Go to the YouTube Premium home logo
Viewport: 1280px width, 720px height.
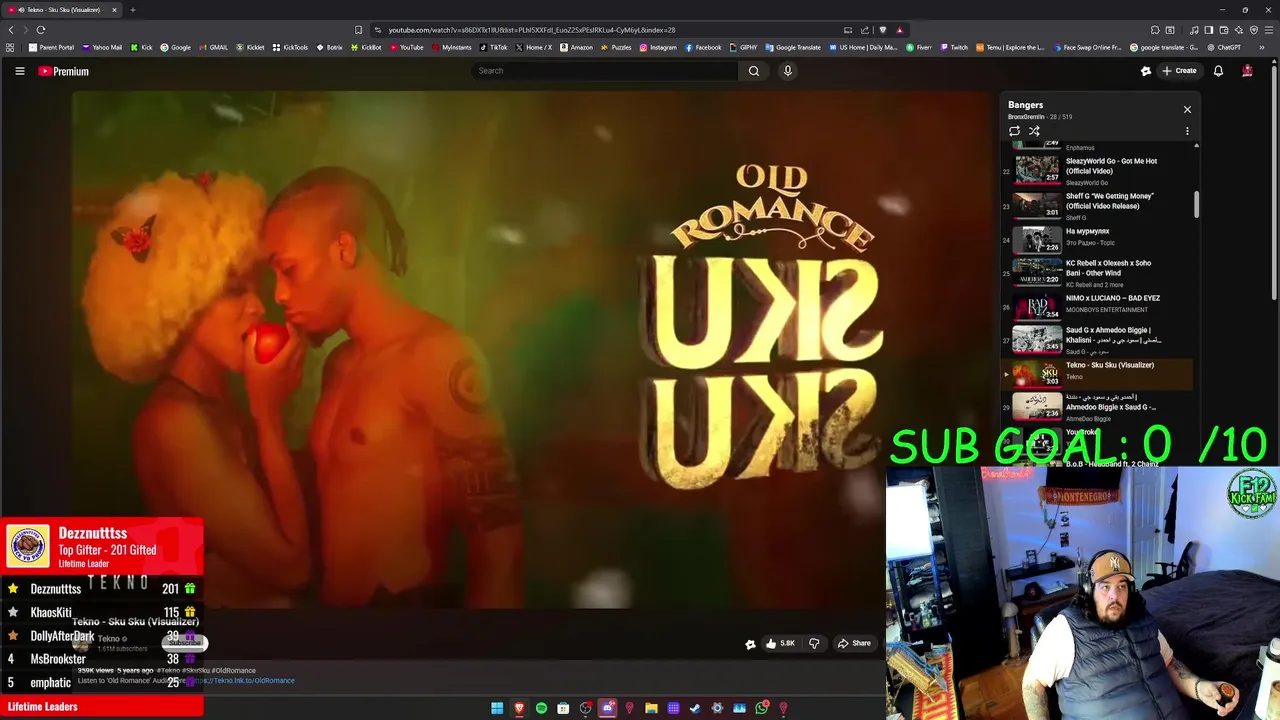click(x=64, y=71)
